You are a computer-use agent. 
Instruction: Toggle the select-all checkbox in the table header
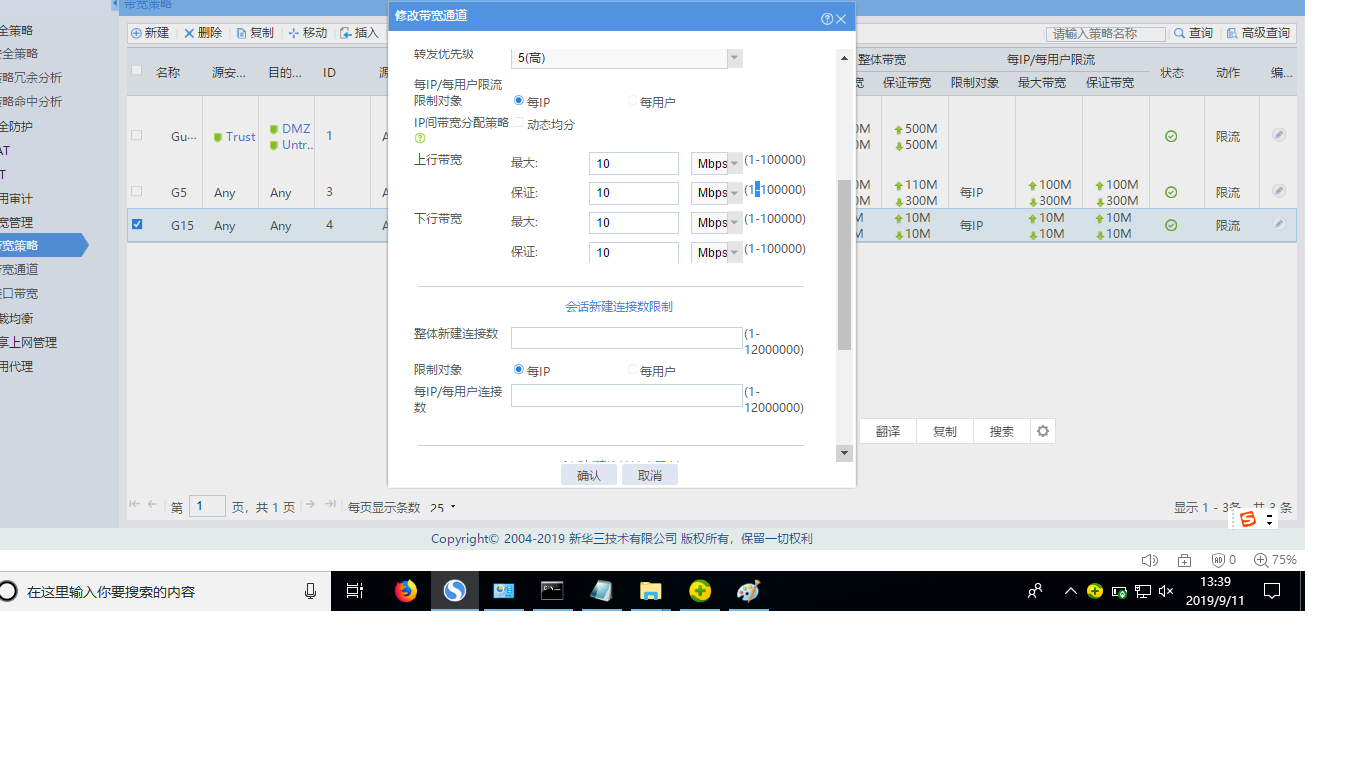coord(137,70)
